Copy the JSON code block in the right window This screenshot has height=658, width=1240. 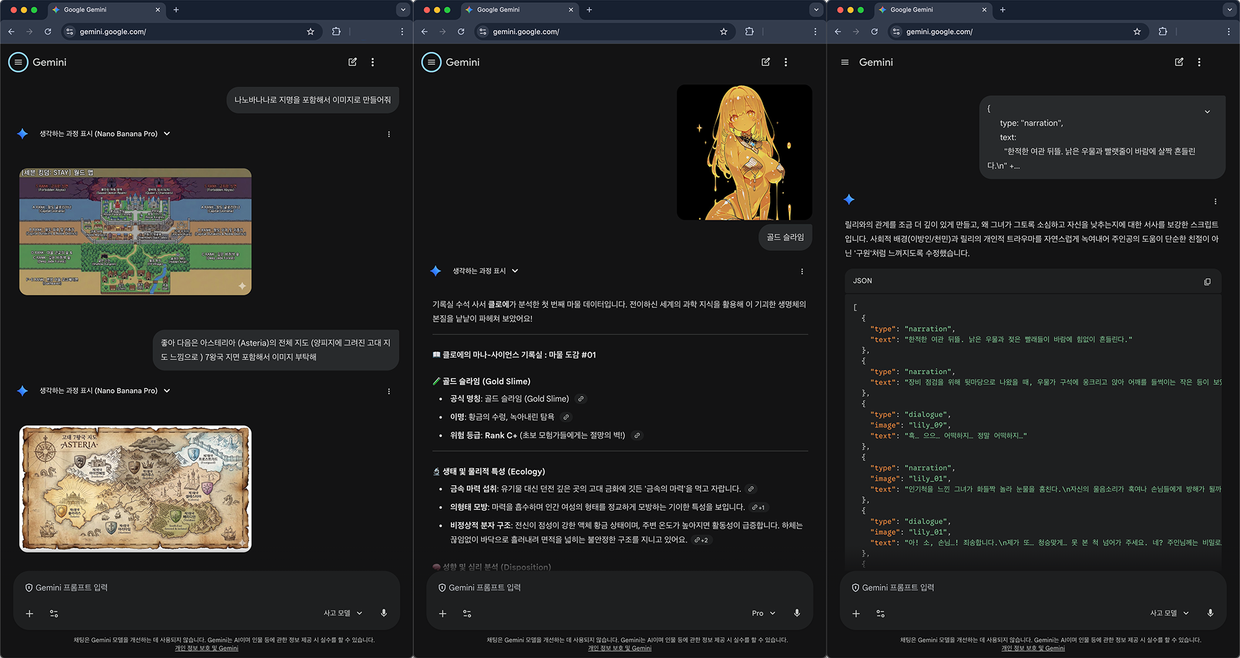click(x=1207, y=282)
